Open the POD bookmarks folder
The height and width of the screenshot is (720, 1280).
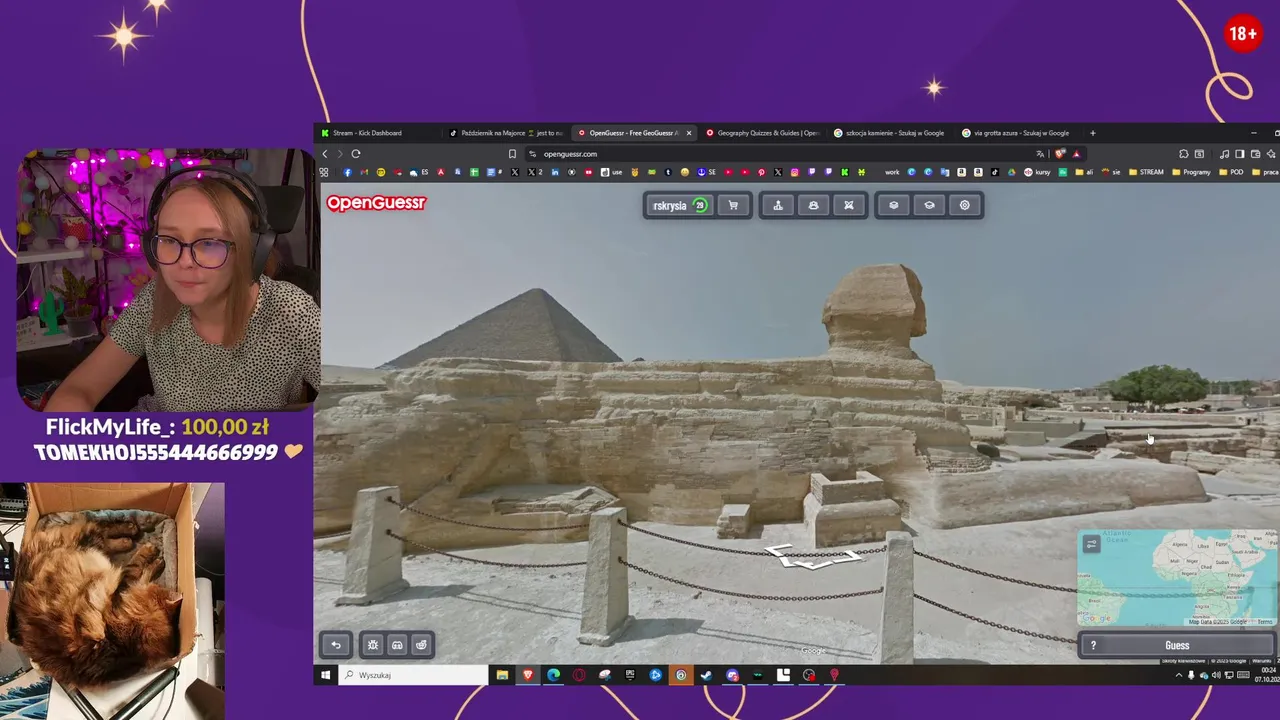[x=1232, y=172]
